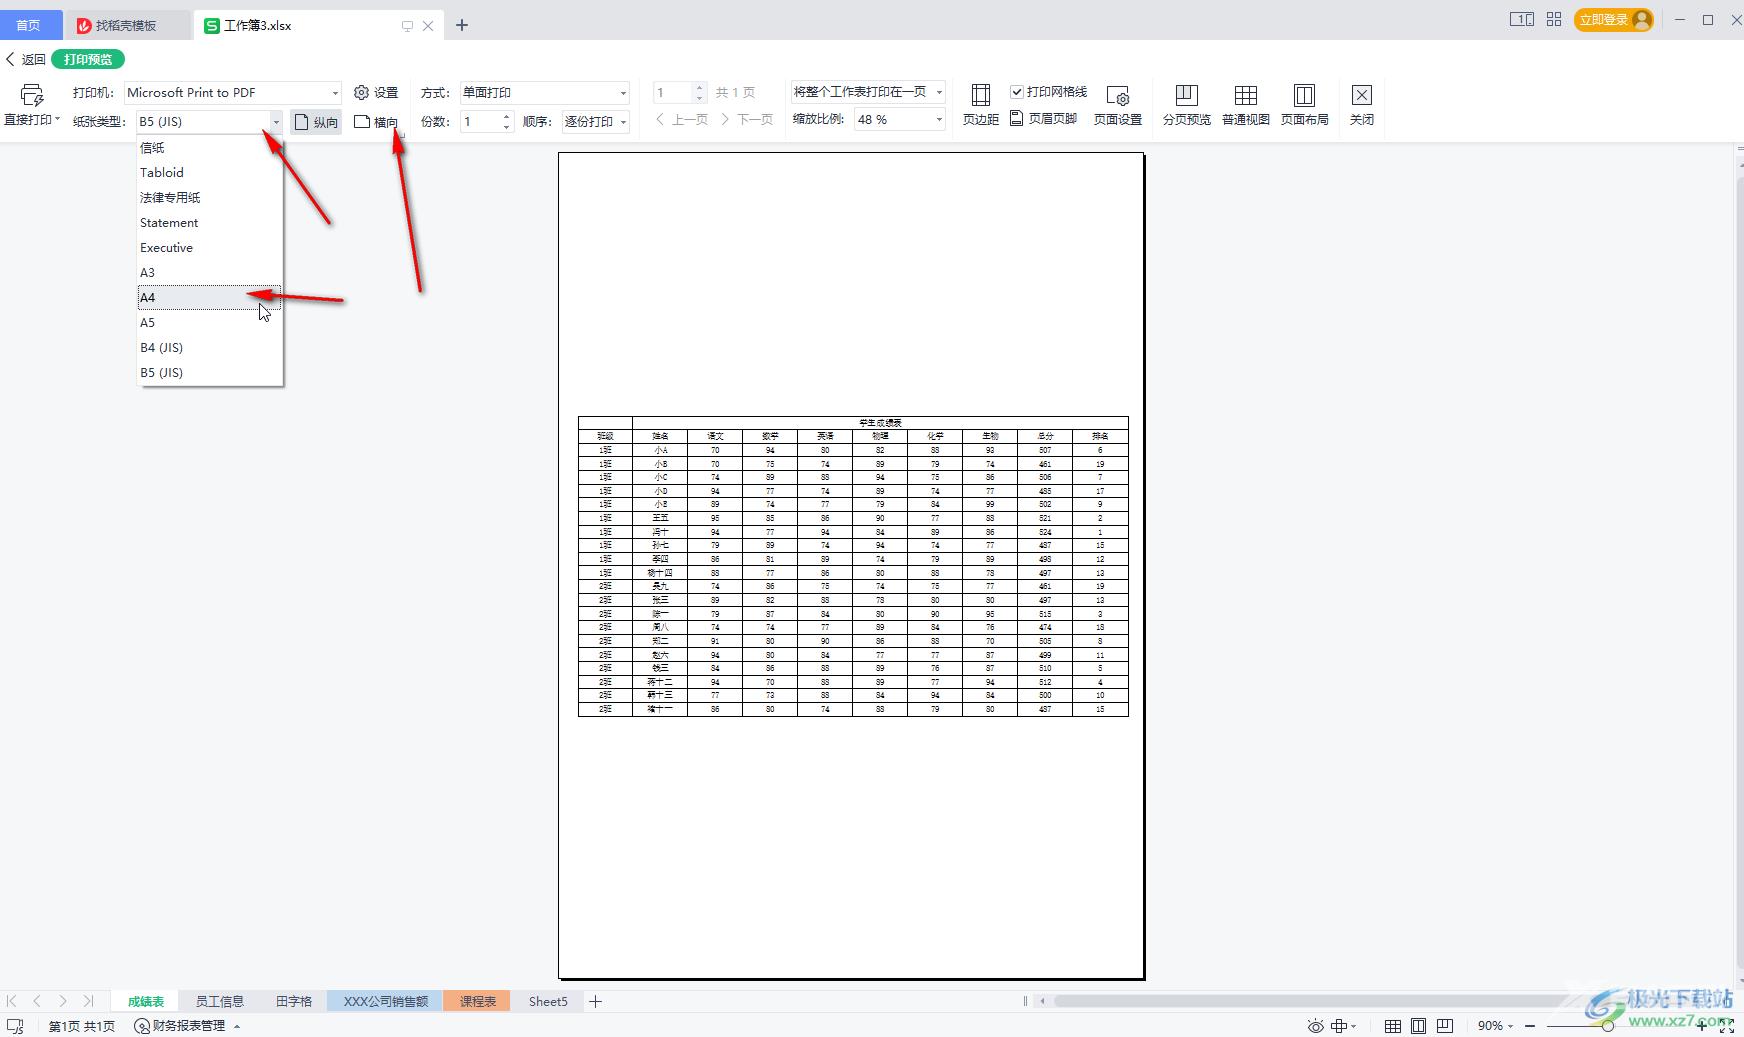Switch to 成绩表 sheet tab
Viewport: 1744px width, 1037px height.
tap(146, 1001)
